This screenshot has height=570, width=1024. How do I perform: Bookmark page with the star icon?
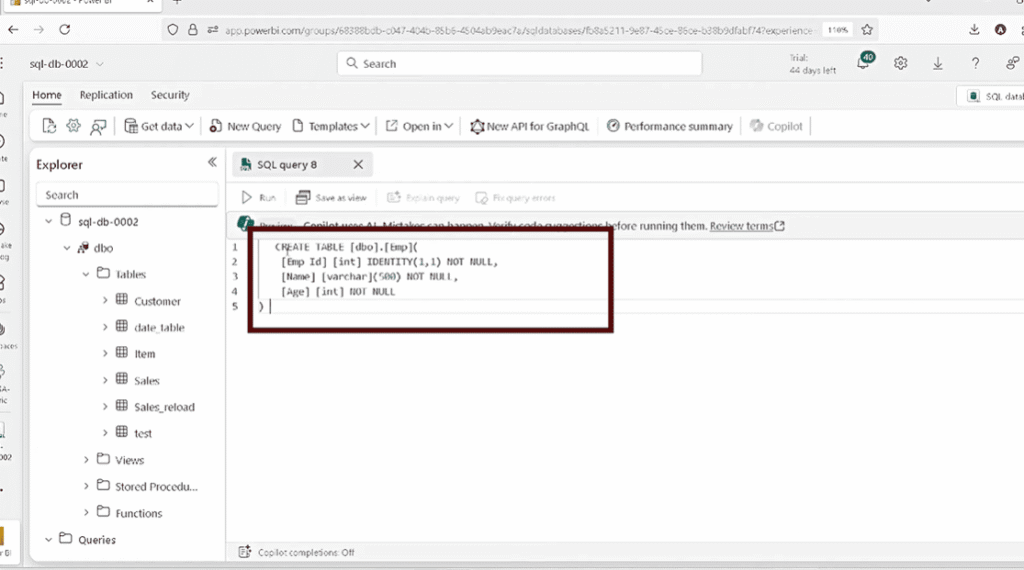pyautogui.click(x=867, y=29)
